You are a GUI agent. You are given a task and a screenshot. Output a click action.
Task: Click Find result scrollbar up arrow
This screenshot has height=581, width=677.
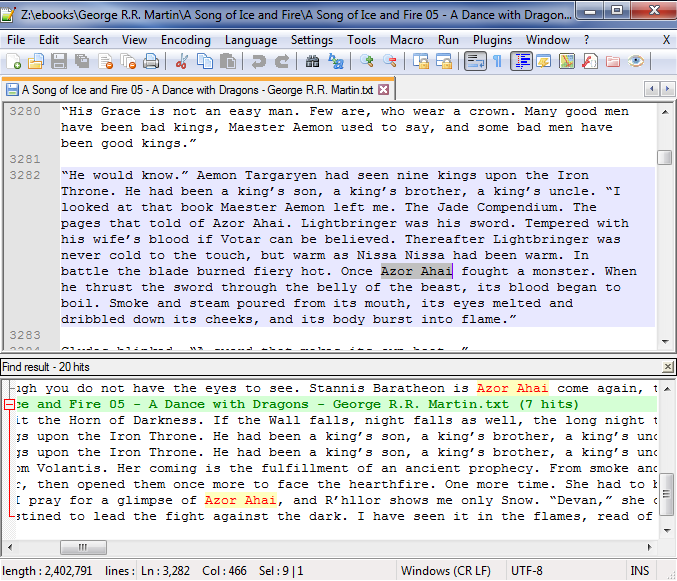pos(667,388)
